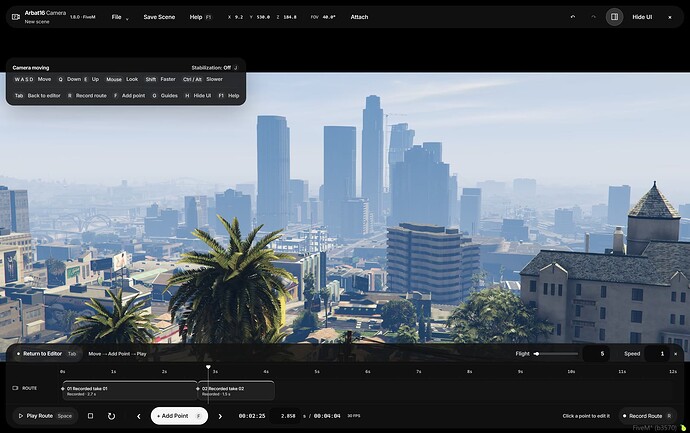
Task: Click the ROUTE track label
Action: click(x=29, y=388)
